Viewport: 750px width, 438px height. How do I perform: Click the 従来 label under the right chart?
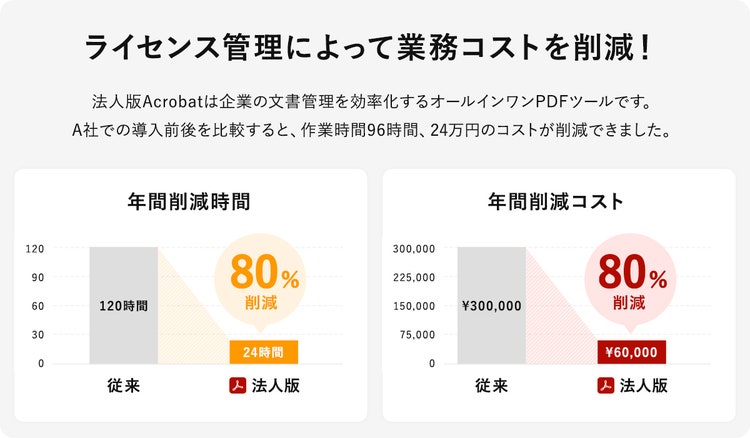pos(491,386)
